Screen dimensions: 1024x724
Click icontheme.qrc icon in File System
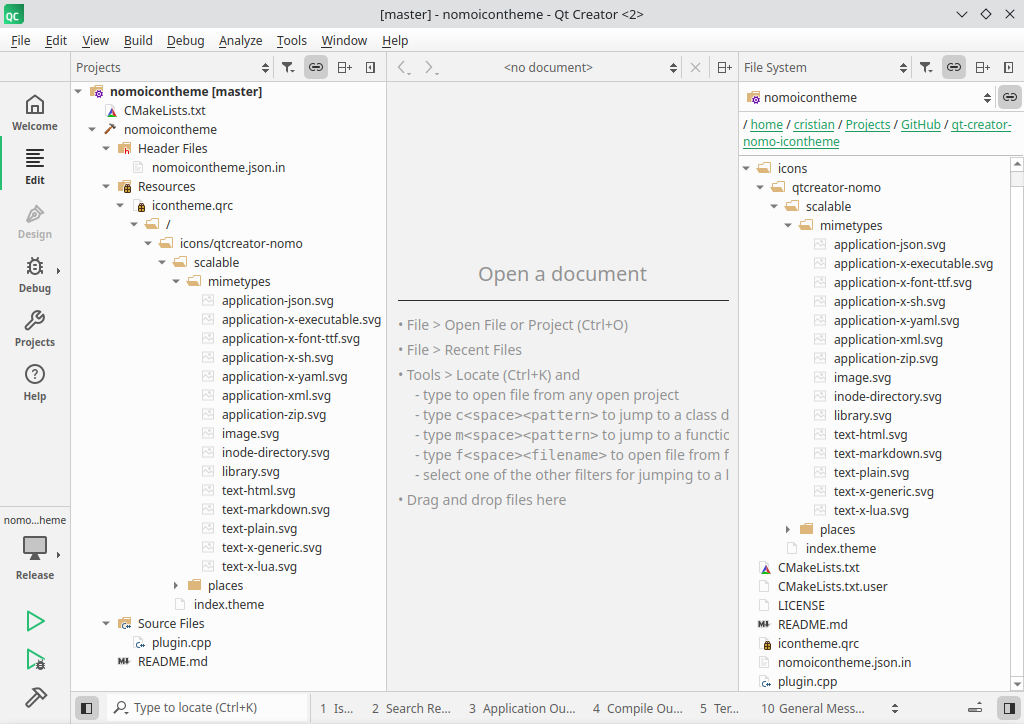765,644
